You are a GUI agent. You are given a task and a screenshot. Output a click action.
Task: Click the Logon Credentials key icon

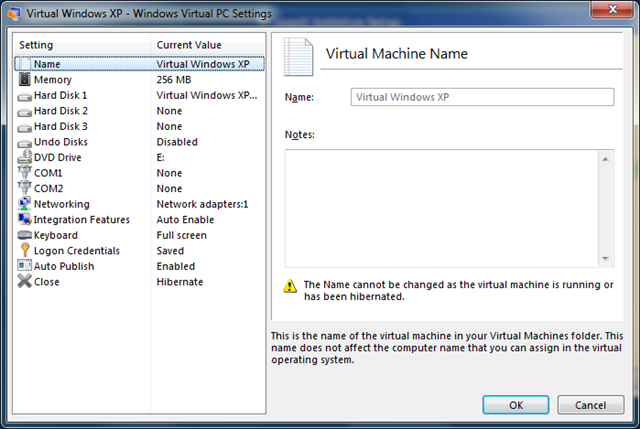coord(25,251)
